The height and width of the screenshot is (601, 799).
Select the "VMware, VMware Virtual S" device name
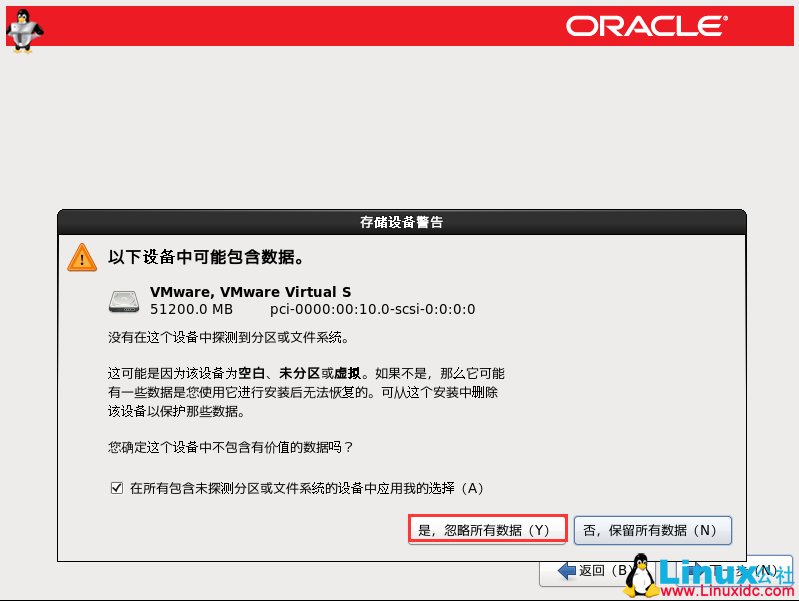coord(250,292)
